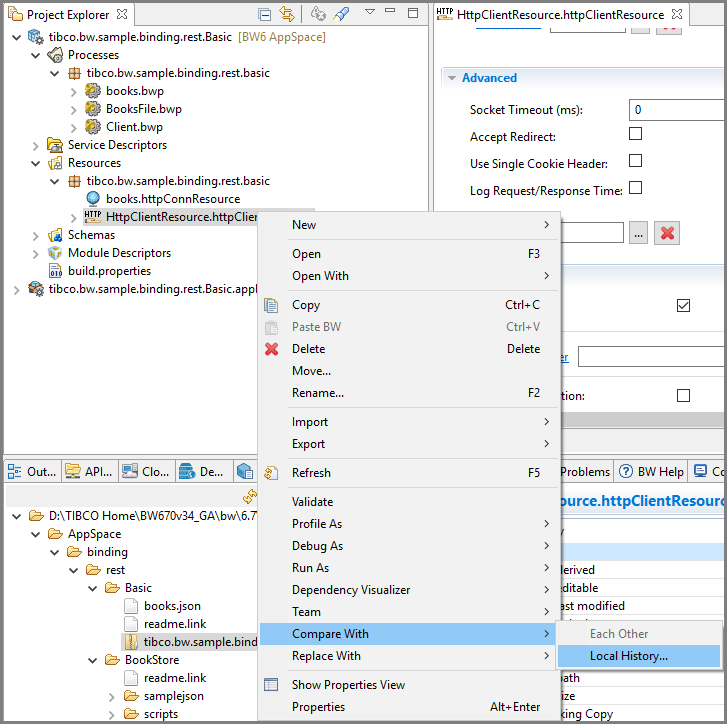Click Socket Timeout input field

point(677,110)
